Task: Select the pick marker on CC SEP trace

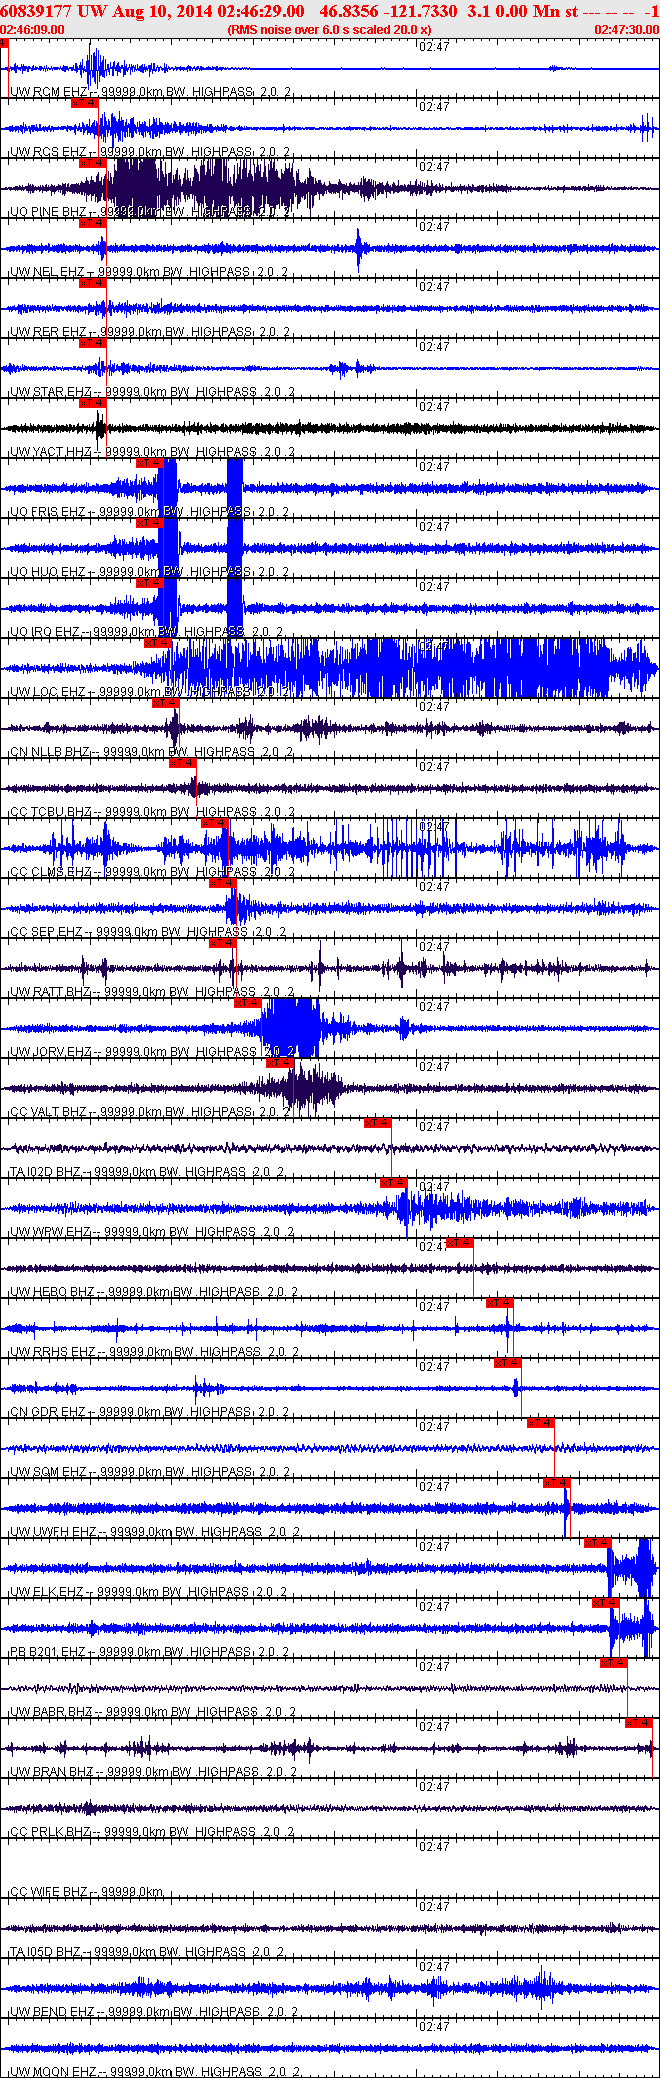Action: point(221,882)
